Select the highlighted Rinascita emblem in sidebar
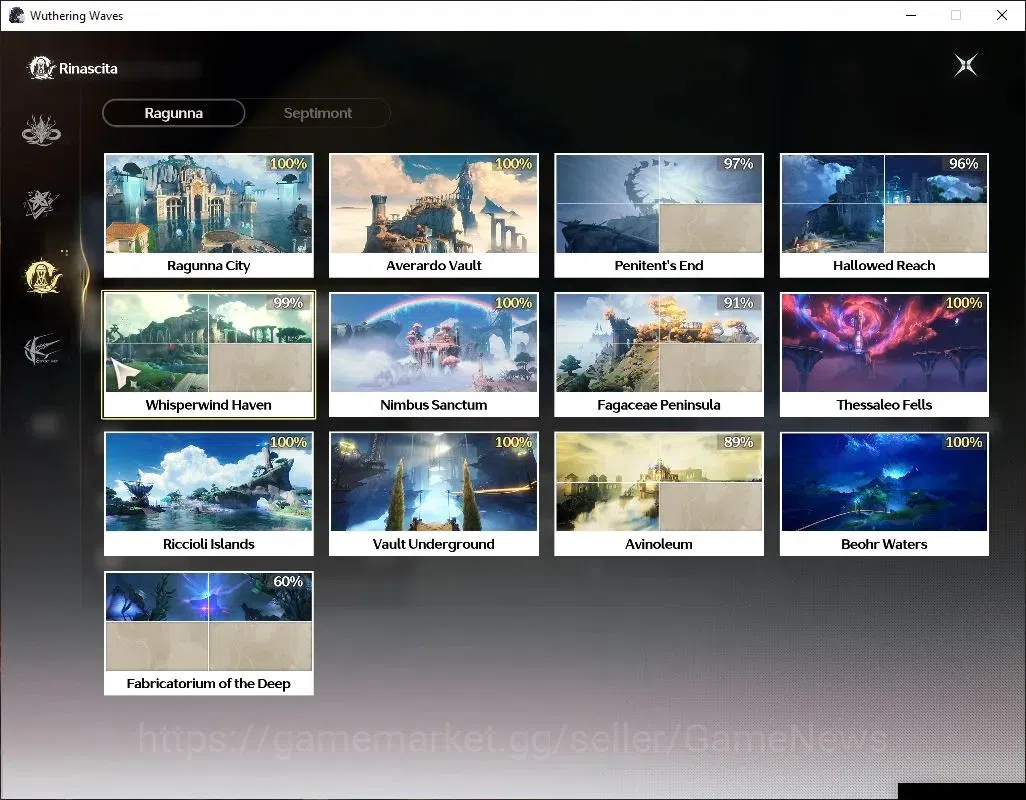Screen dimensions: 1026x800 click(x=43, y=277)
